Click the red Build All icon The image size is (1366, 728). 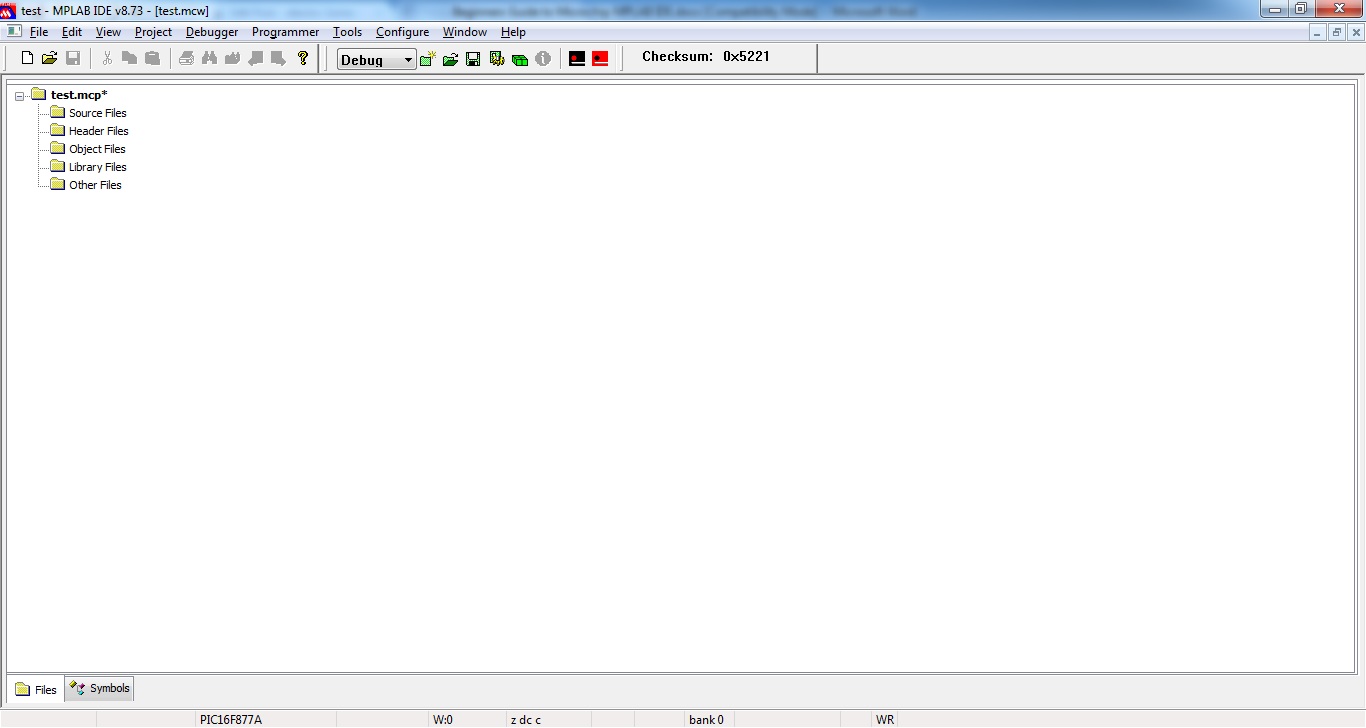click(x=600, y=59)
